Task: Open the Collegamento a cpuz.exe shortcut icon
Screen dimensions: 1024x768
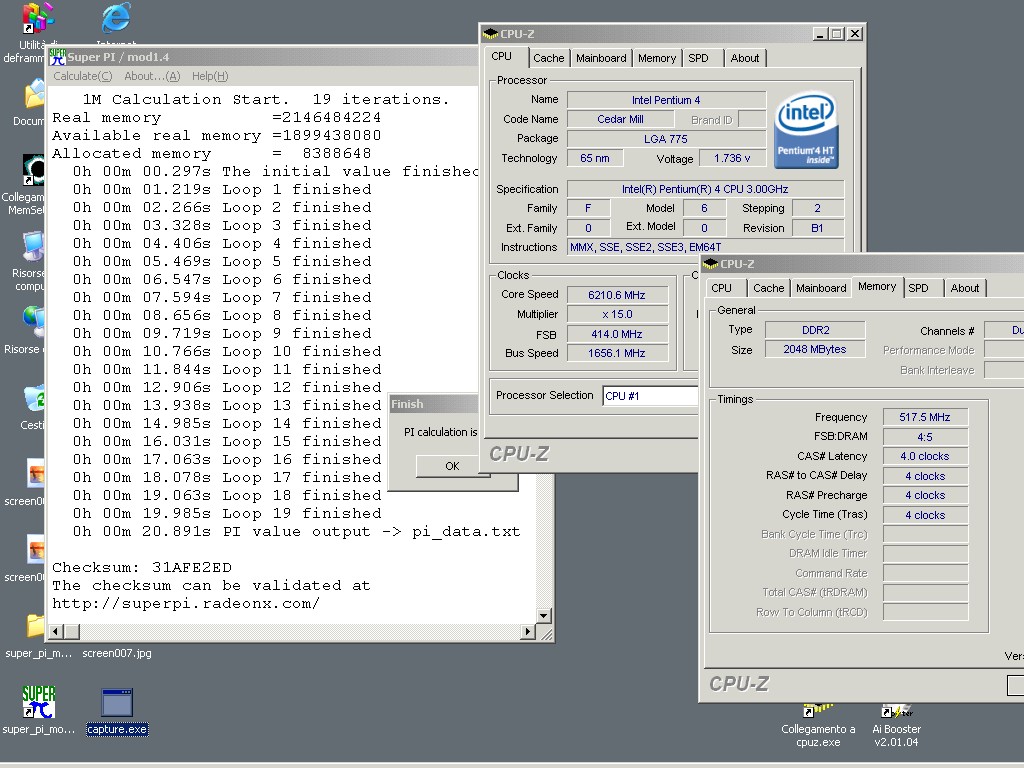Action: tap(818, 711)
